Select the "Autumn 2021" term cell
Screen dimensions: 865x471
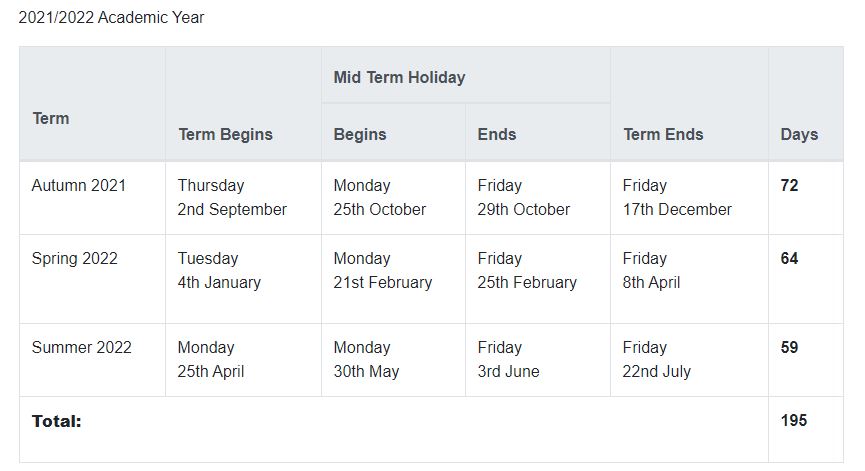[x=79, y=185]
